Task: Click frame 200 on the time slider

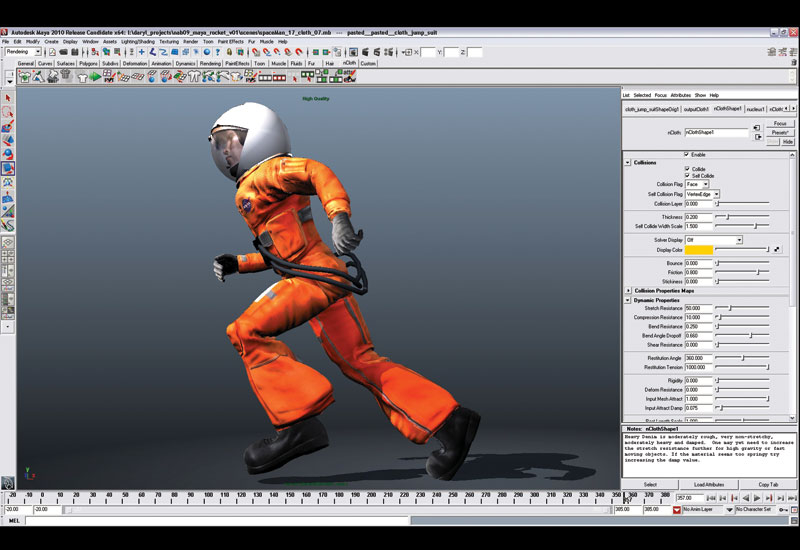Action: [x=371, y=496]
